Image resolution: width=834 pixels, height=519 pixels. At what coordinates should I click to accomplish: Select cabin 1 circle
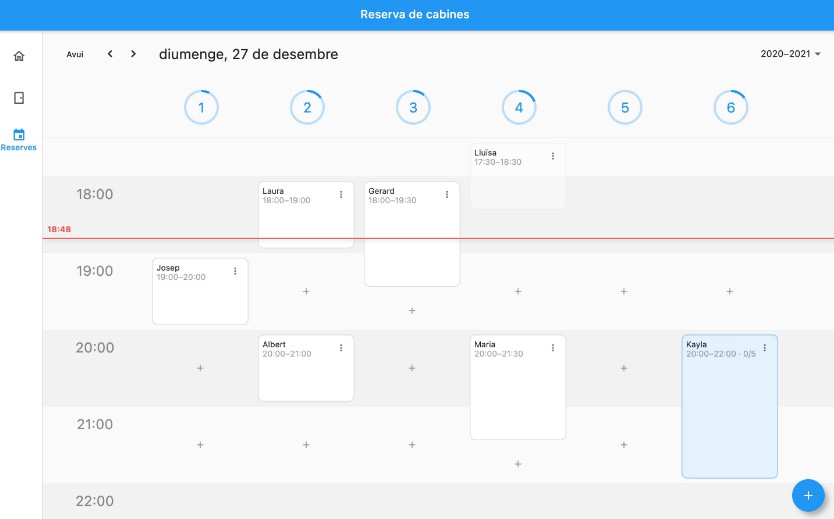(201, 107)
